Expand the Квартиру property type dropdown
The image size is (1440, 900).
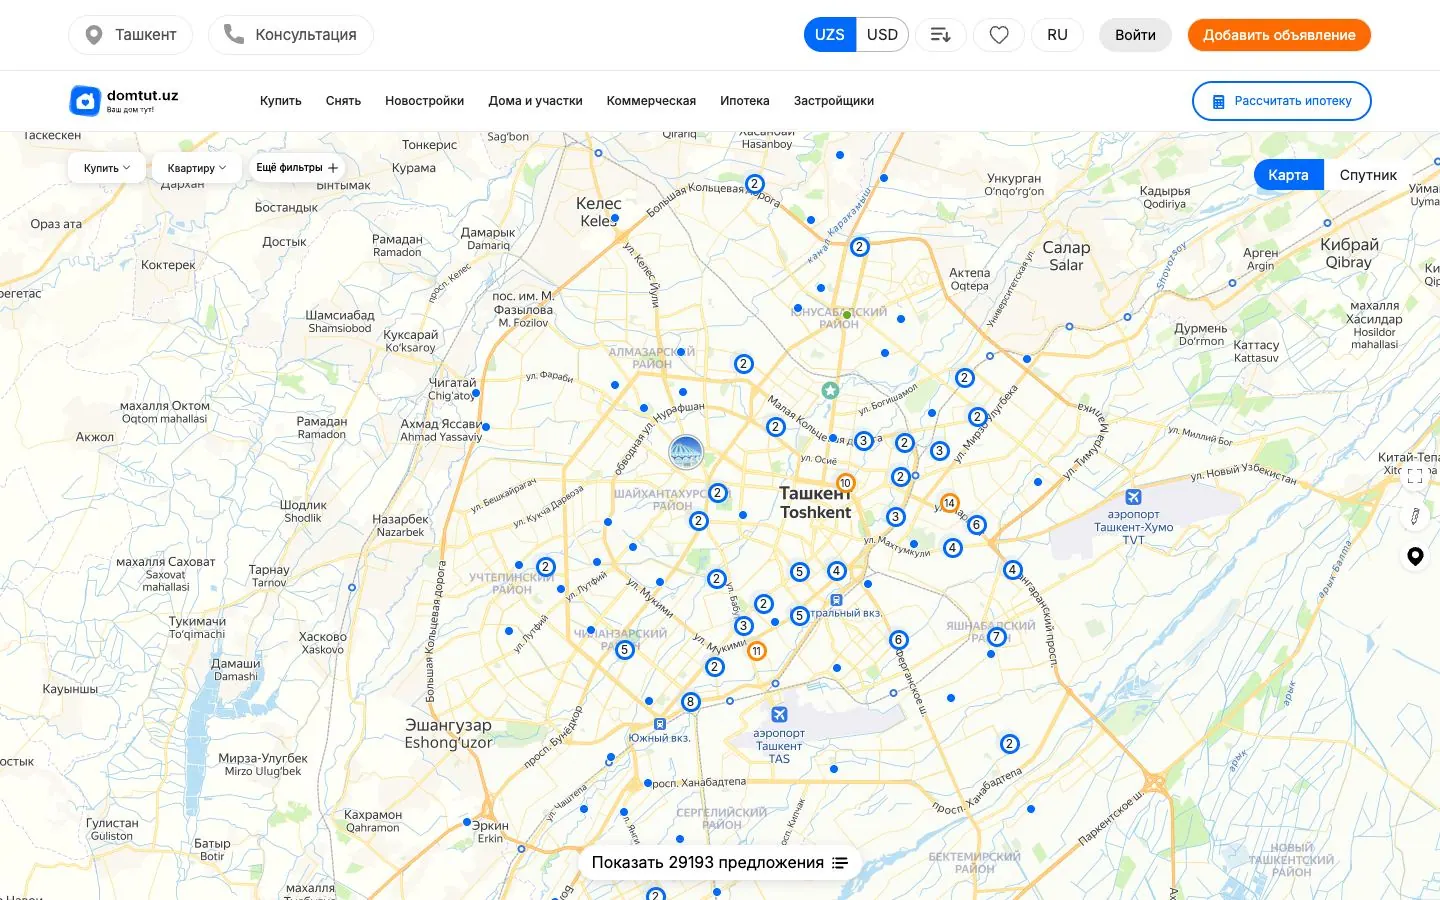coord(196,168)
